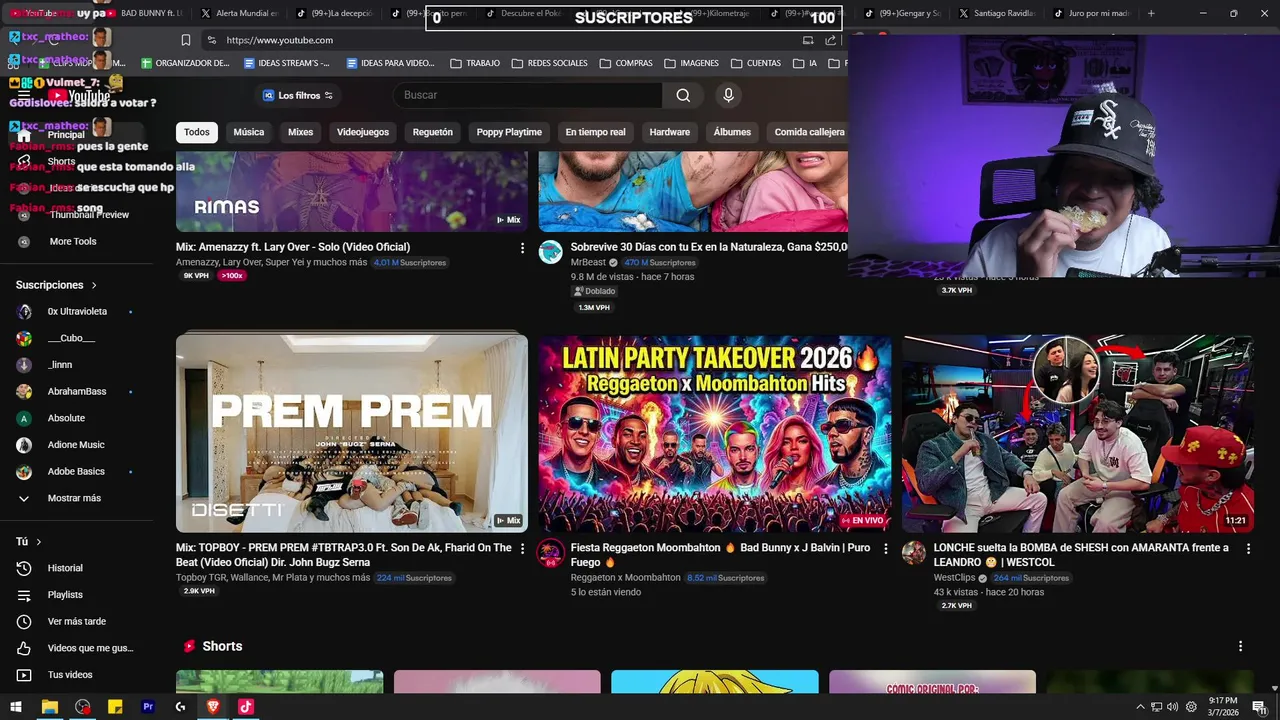The width and height of the screenshot is (1280, 720).
Task: Open options menu for LONCHE WESTCOL video
Action: click(1248, 548)
